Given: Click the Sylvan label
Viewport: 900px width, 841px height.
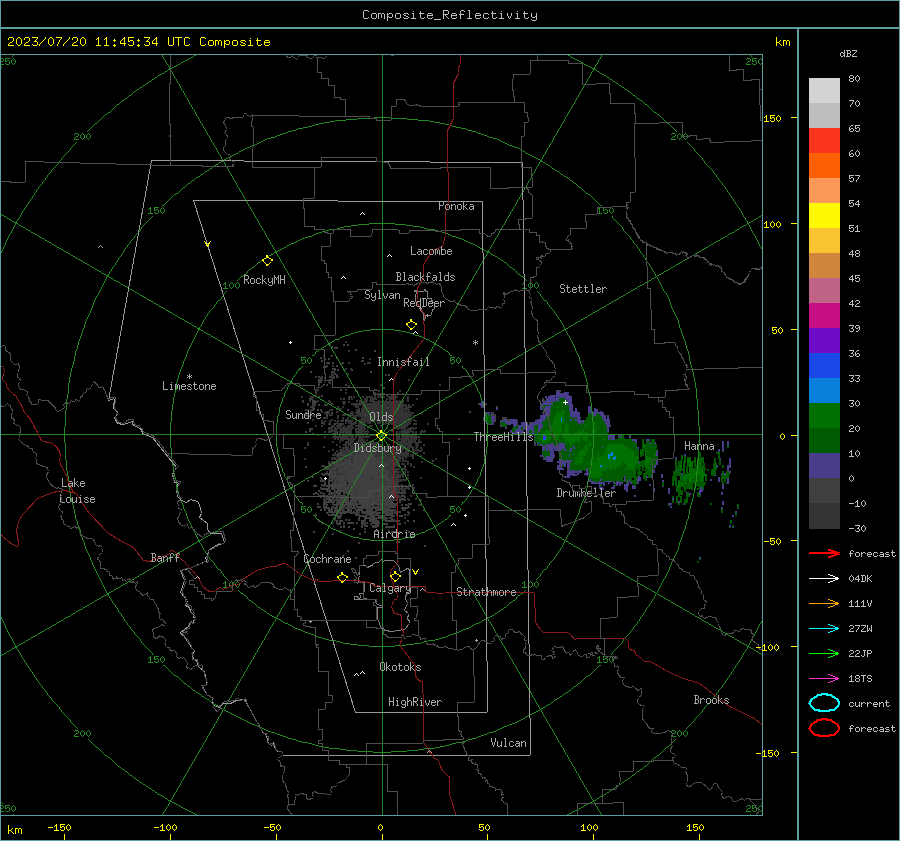Looking at the screenshot, I should point(382,295).
